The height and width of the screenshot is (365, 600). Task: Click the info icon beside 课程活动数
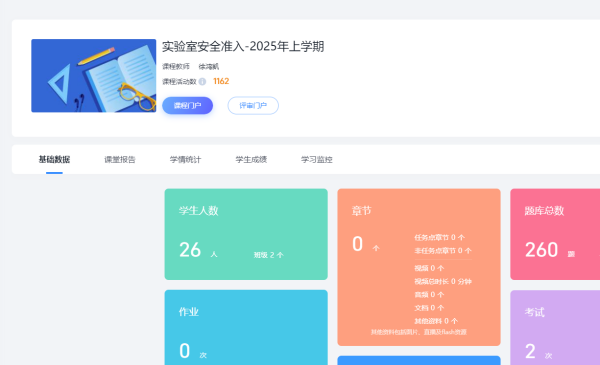click(x=202, y=81)
